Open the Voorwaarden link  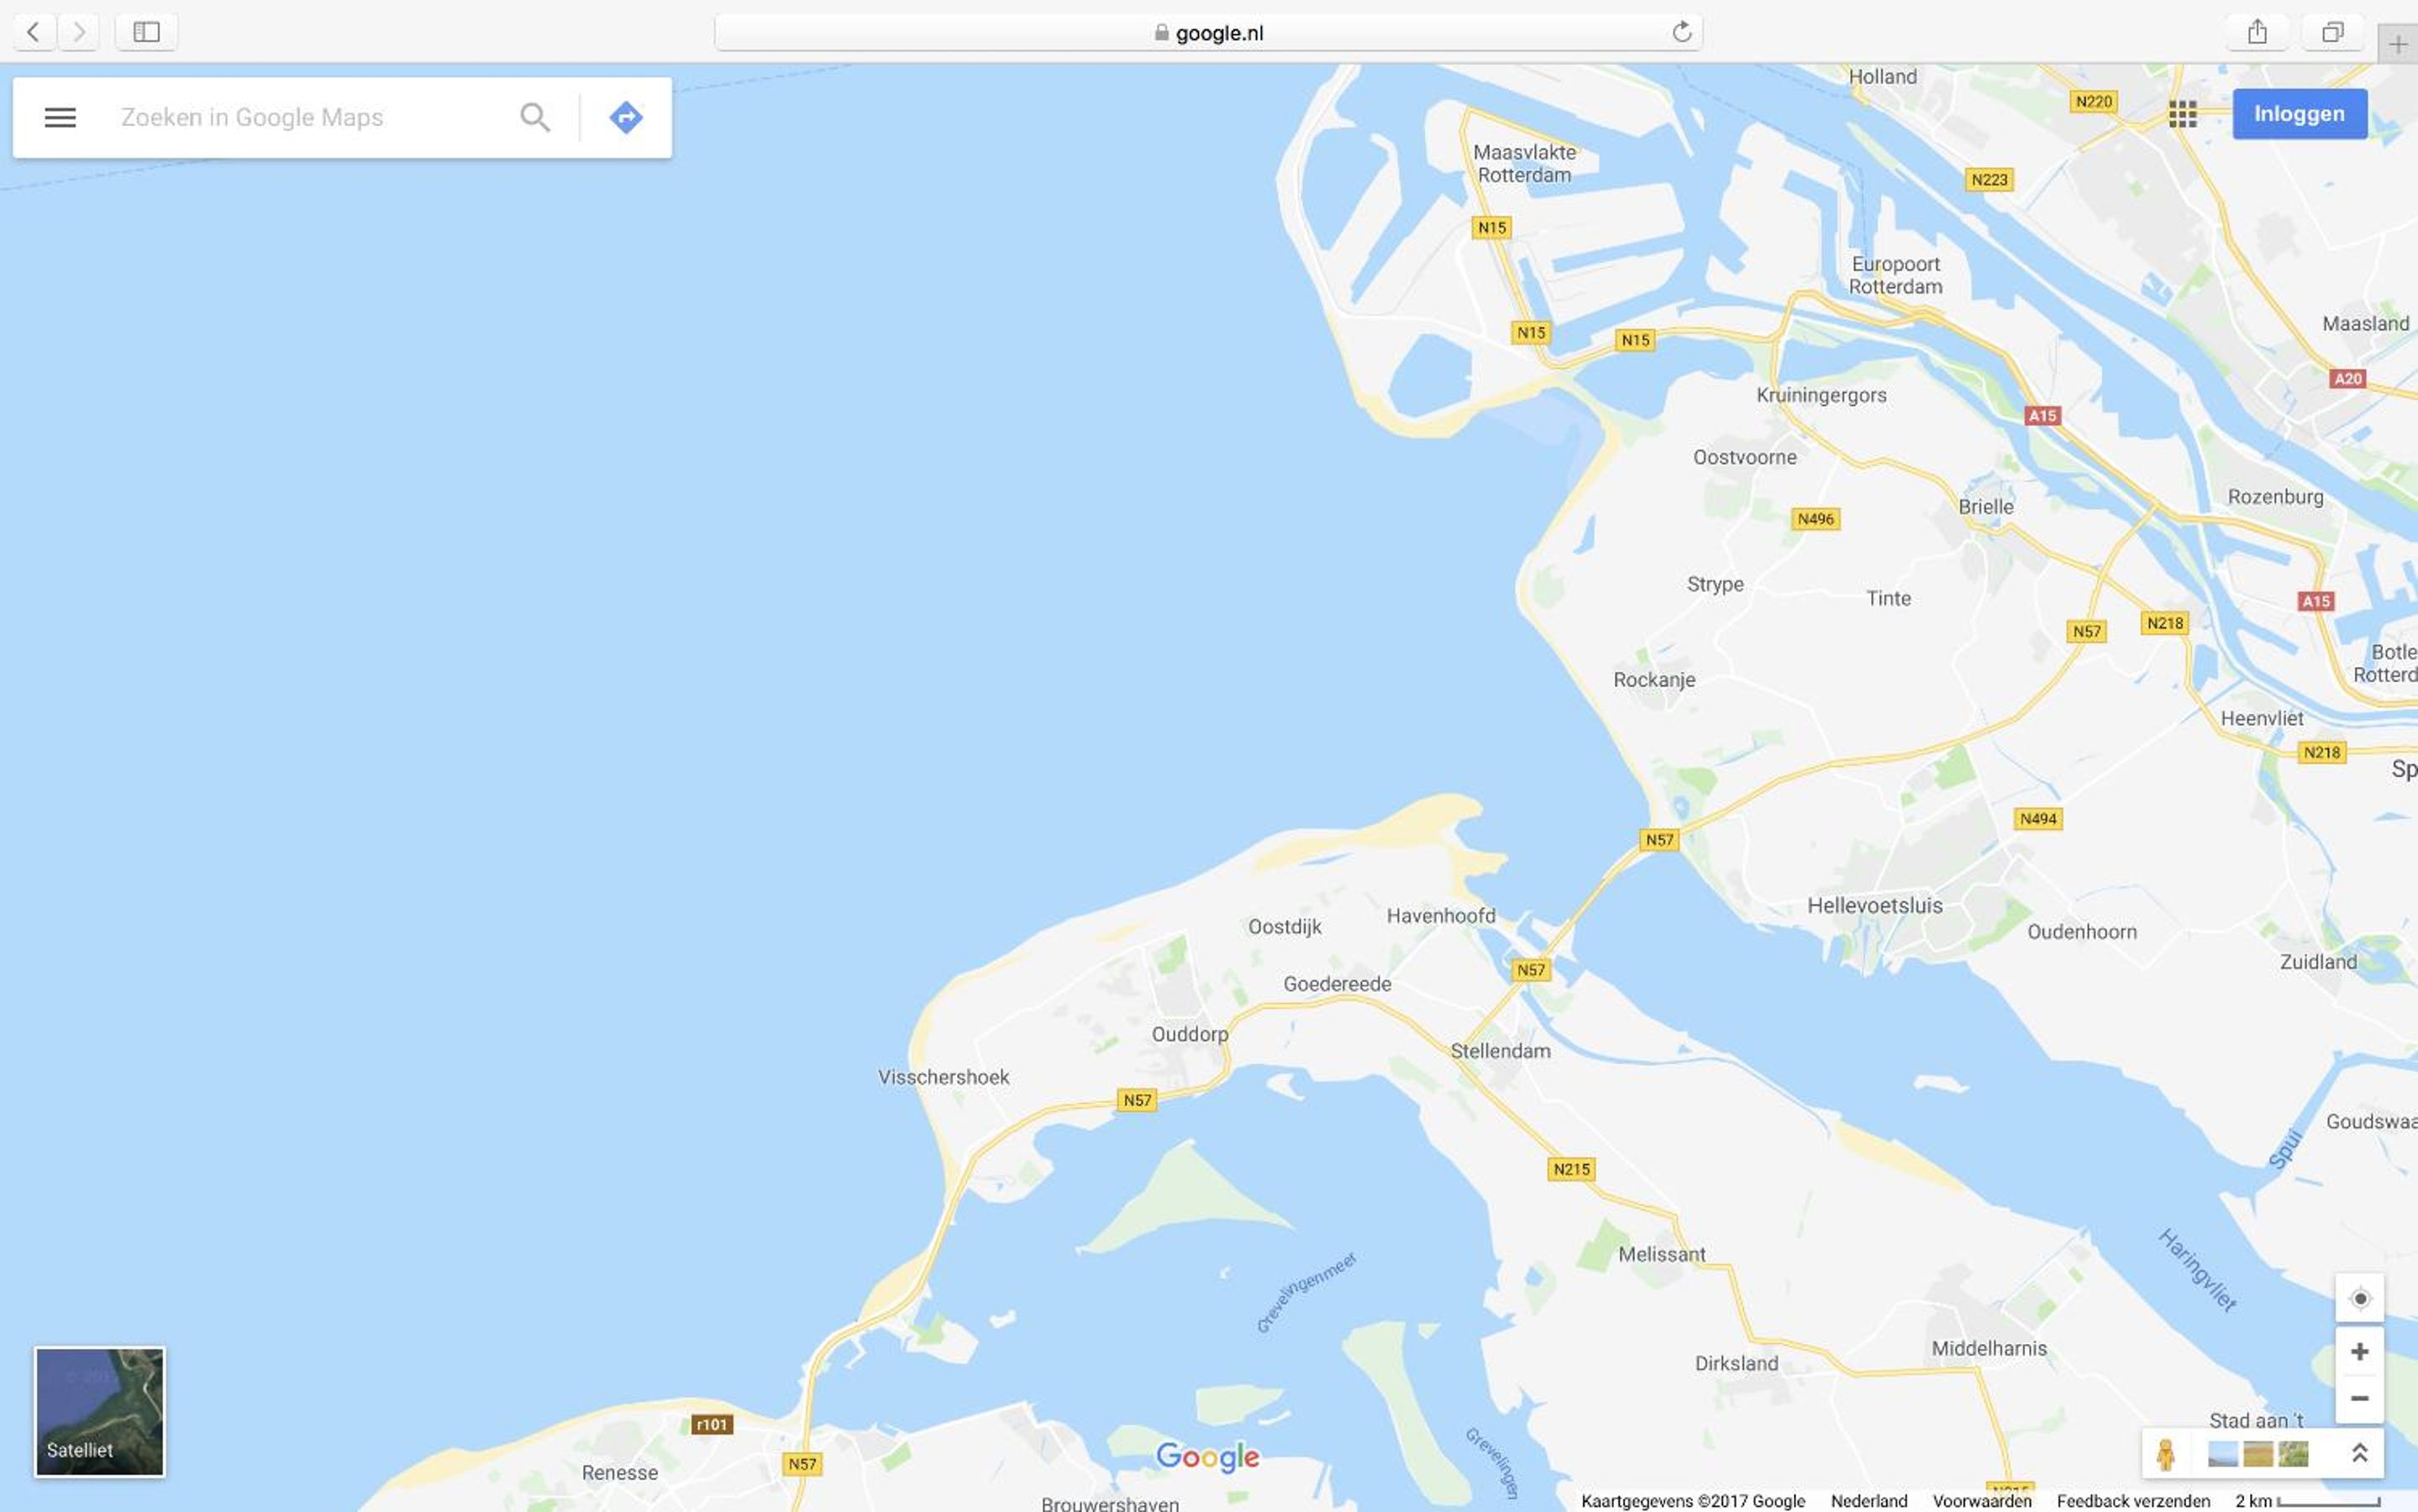pos(1981,1501)
